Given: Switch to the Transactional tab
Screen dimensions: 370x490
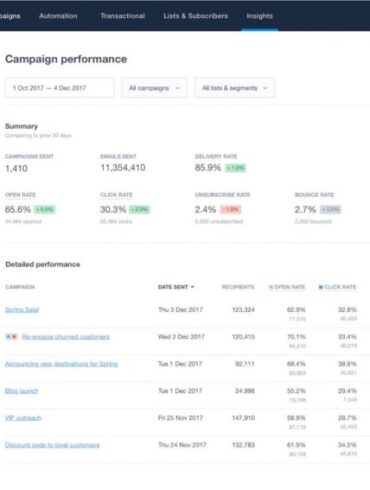Looking at the screenshot, I should (x=123, y=16).
